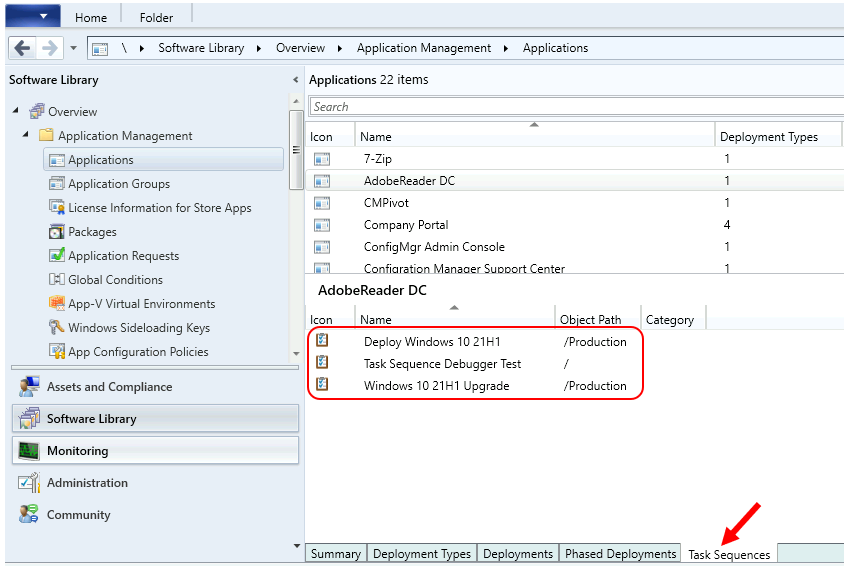852x566 pixels.
Task: Click Windows 10 21H1 Upgrade icon
Action: click(x=322, y=385)
